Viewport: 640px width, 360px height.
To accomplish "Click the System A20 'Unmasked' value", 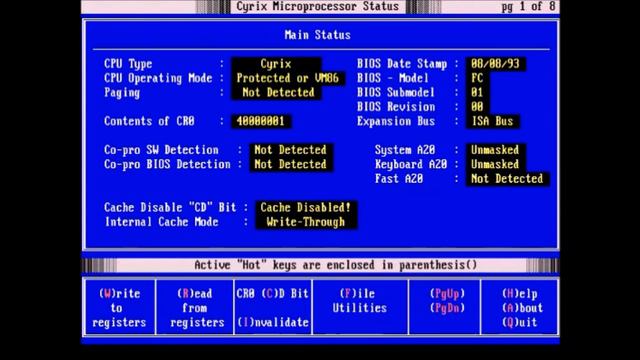I will 495,150.
